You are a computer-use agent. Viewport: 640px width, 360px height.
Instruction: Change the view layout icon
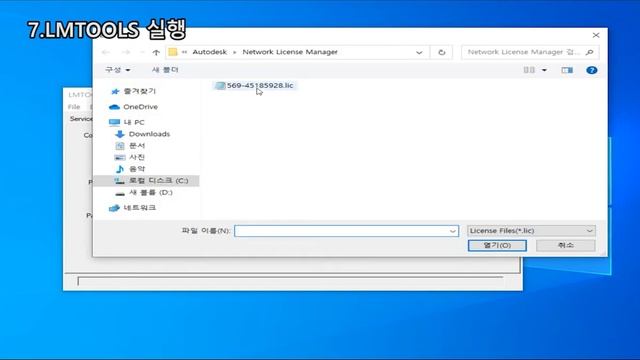[529, 70]
